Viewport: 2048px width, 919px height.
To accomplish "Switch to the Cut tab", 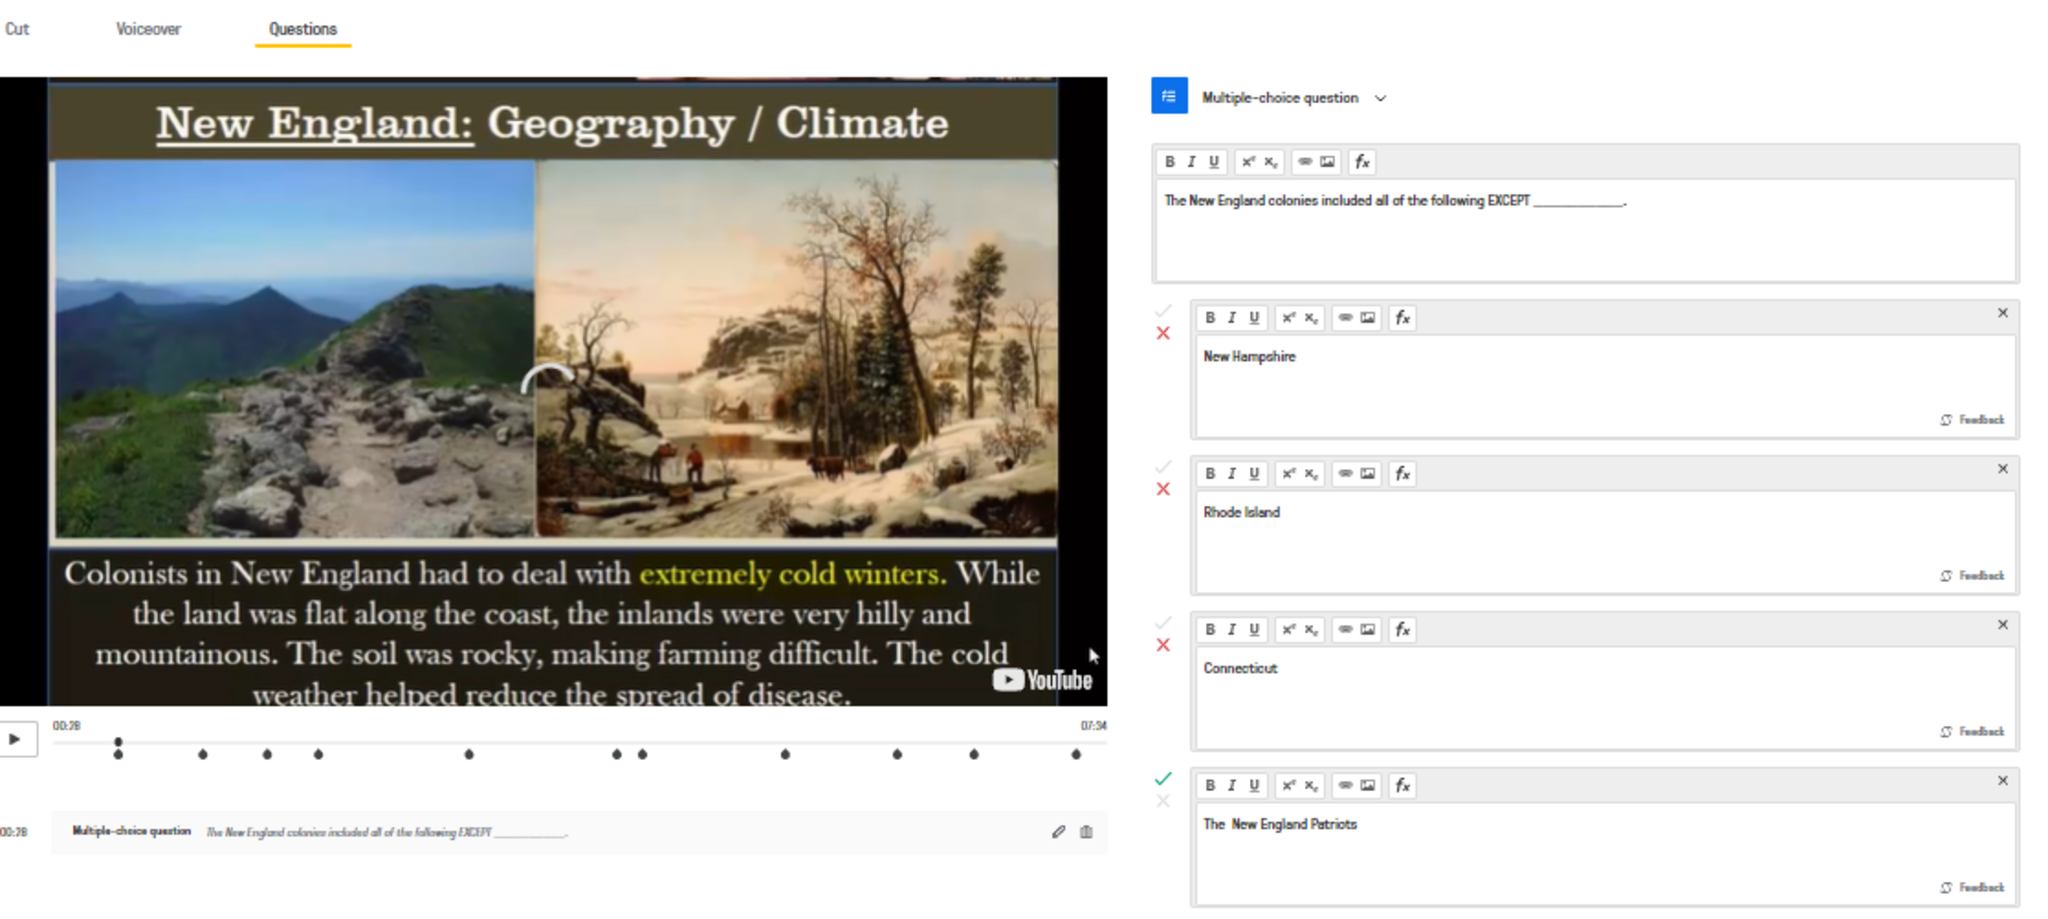I will 17,29.
